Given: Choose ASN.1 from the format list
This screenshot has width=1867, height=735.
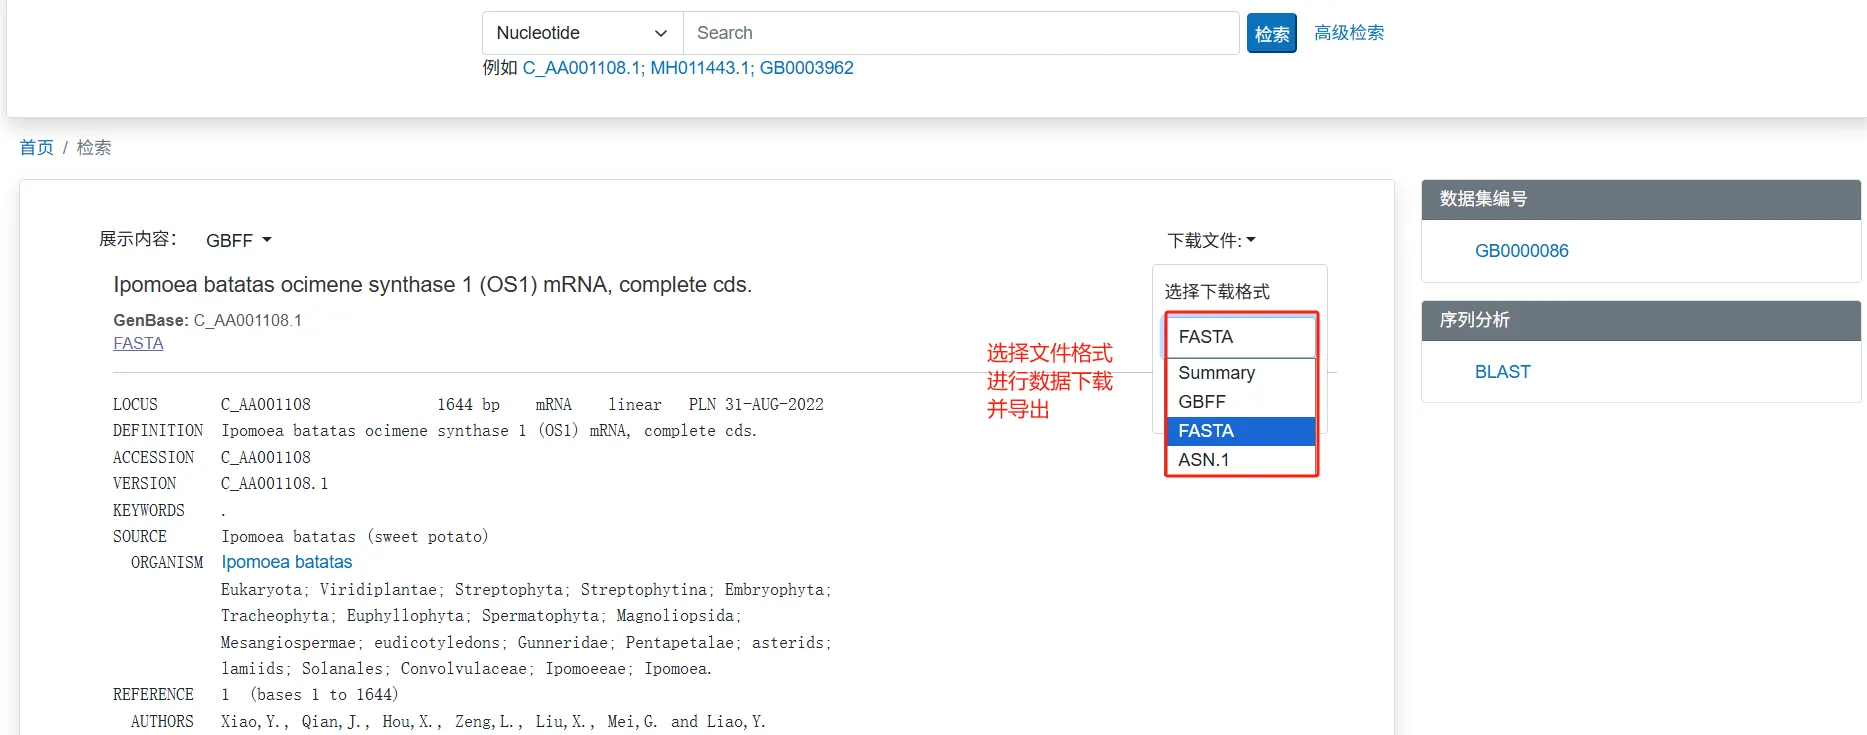Looking at the screenshot, I should (x=1204, y=460).
